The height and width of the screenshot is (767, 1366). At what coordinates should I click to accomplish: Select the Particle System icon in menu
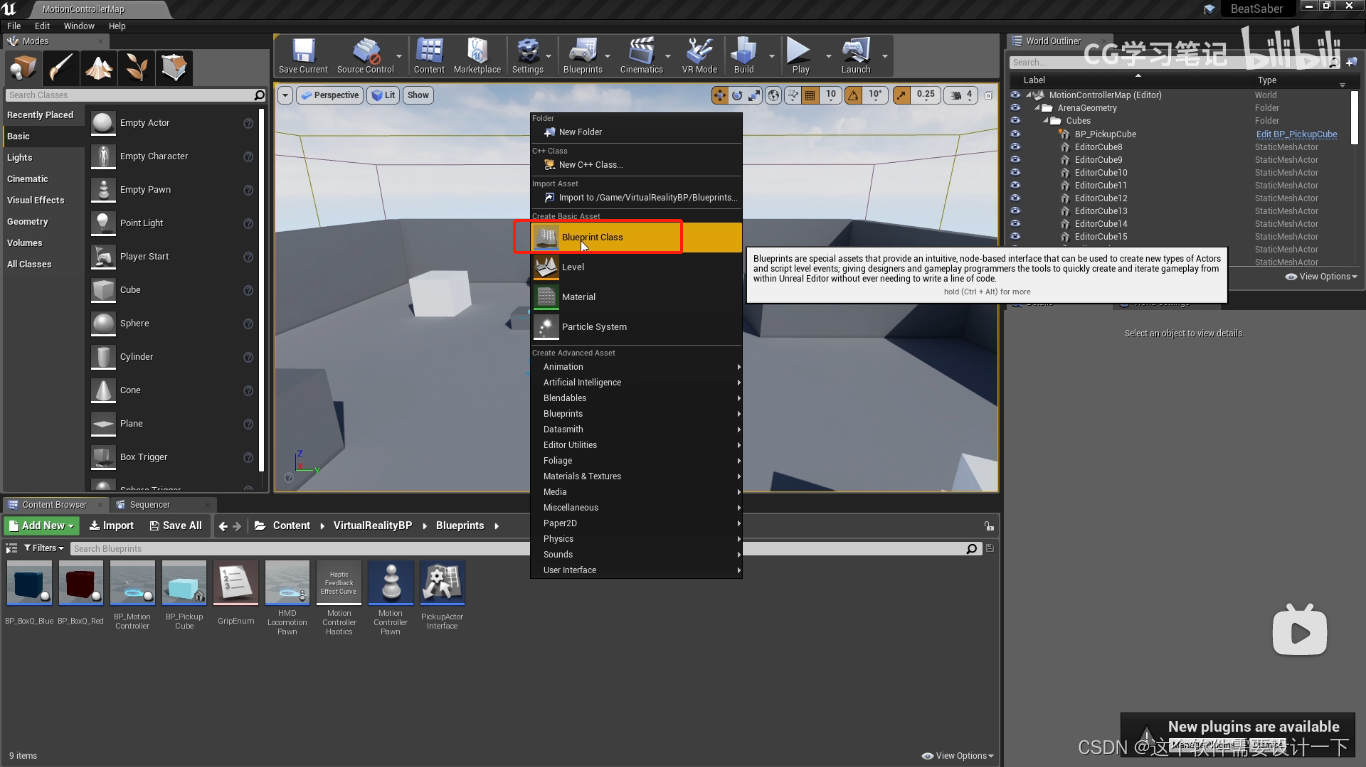coord(546,327)
